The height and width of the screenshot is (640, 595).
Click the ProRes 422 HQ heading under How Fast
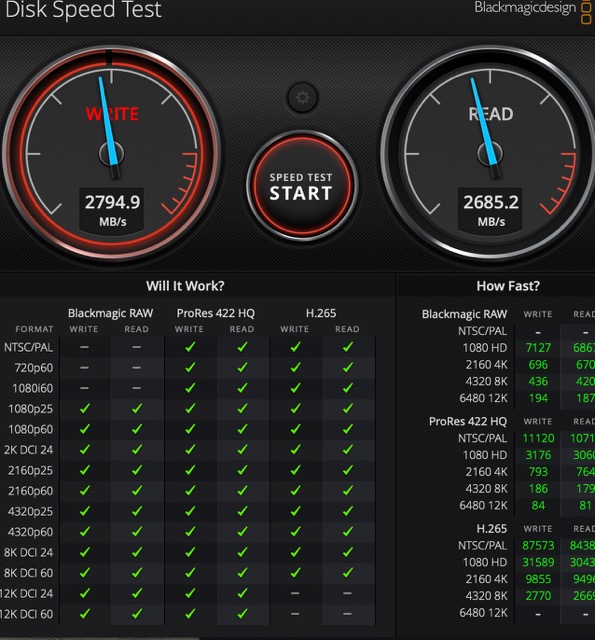tap(468, 421)
